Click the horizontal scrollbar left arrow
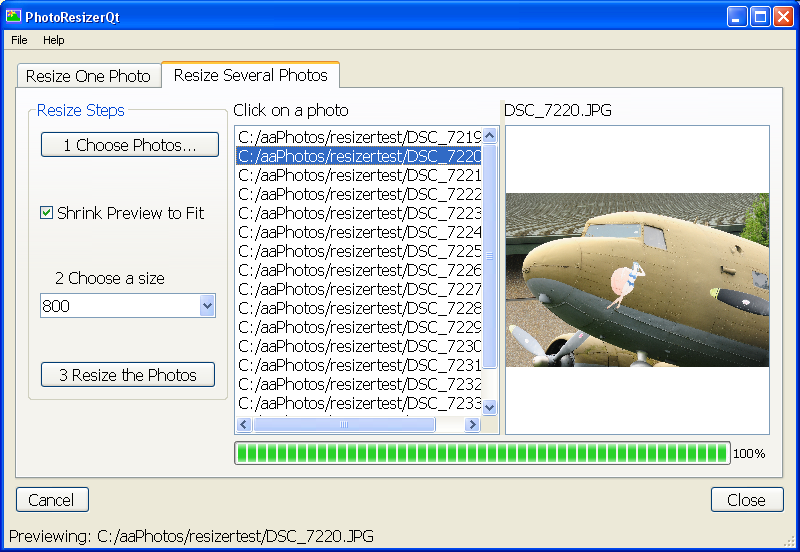This screenshot has width=800, height=552. [243, 425]
